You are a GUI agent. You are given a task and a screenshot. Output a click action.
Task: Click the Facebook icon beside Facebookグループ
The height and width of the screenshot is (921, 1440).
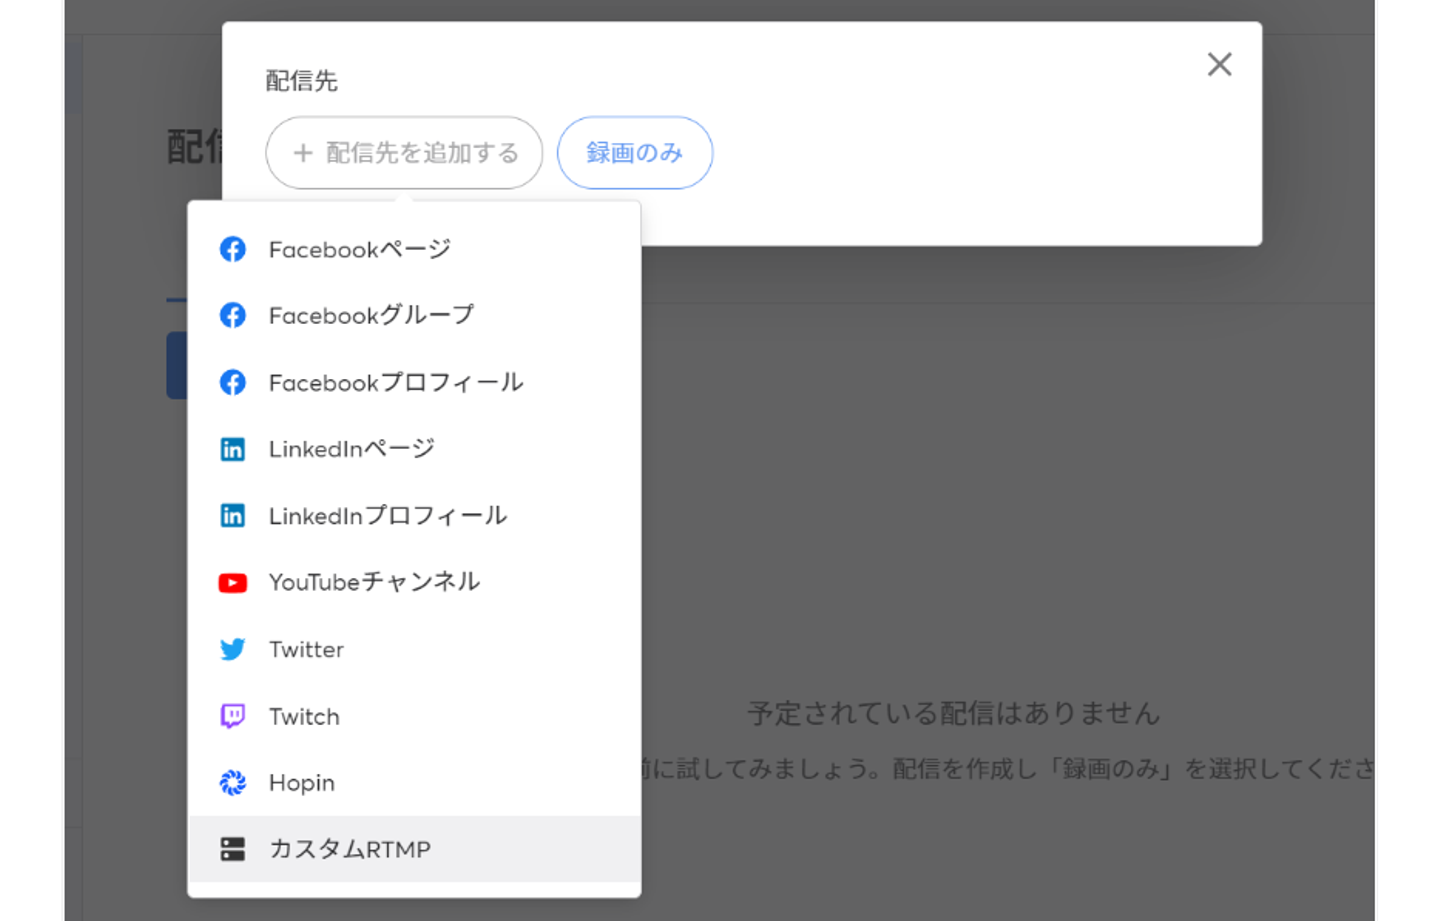coord(233,316)
